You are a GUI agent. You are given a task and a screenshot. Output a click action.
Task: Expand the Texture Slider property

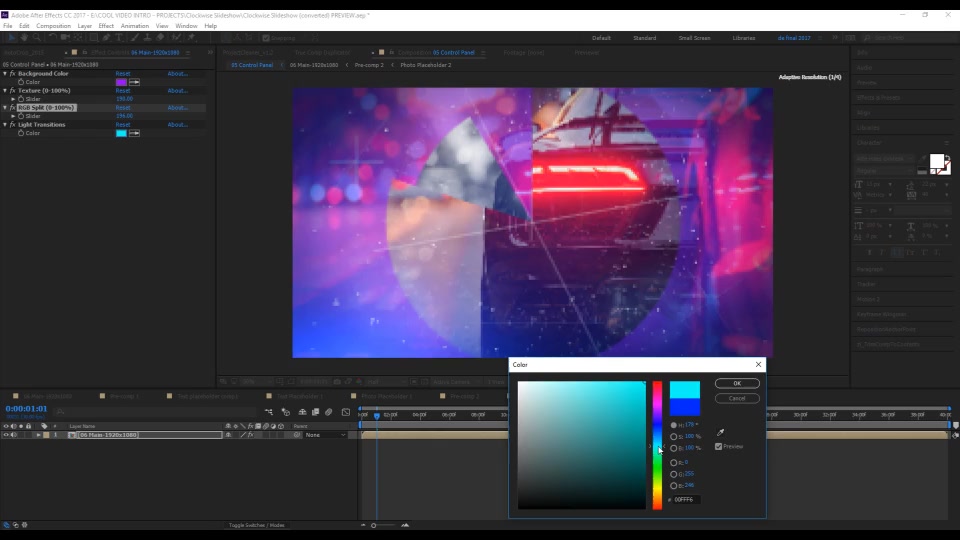pos(13,99)
